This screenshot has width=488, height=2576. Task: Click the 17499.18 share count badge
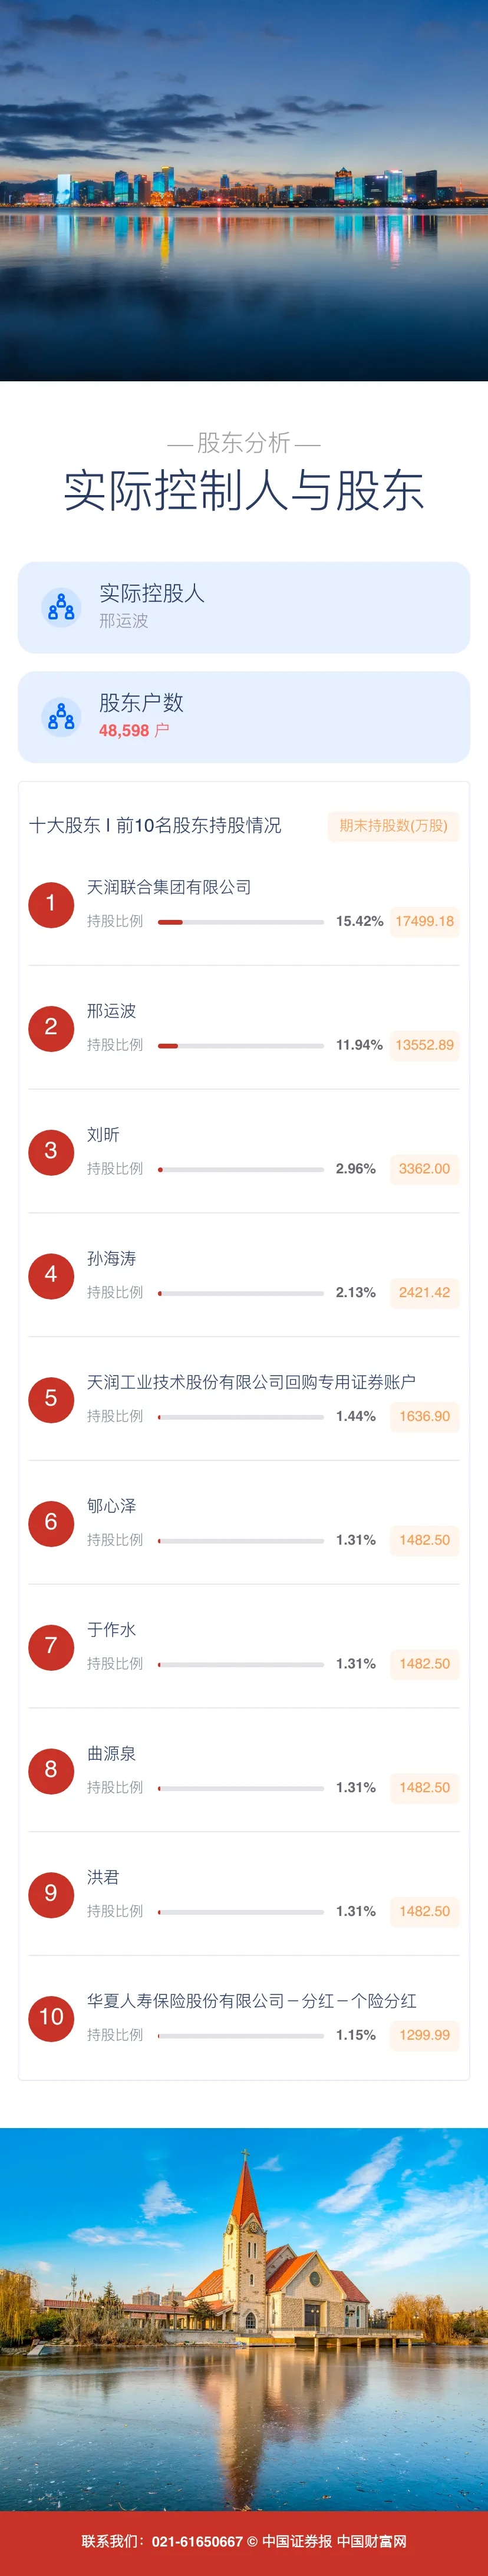tap(424, 921)
